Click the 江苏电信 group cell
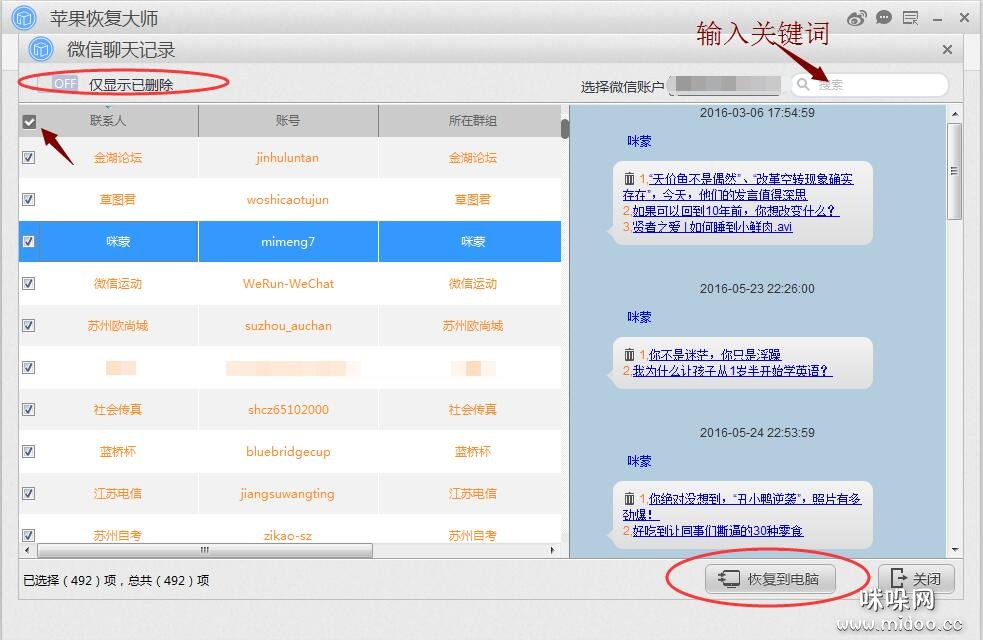 473,493
